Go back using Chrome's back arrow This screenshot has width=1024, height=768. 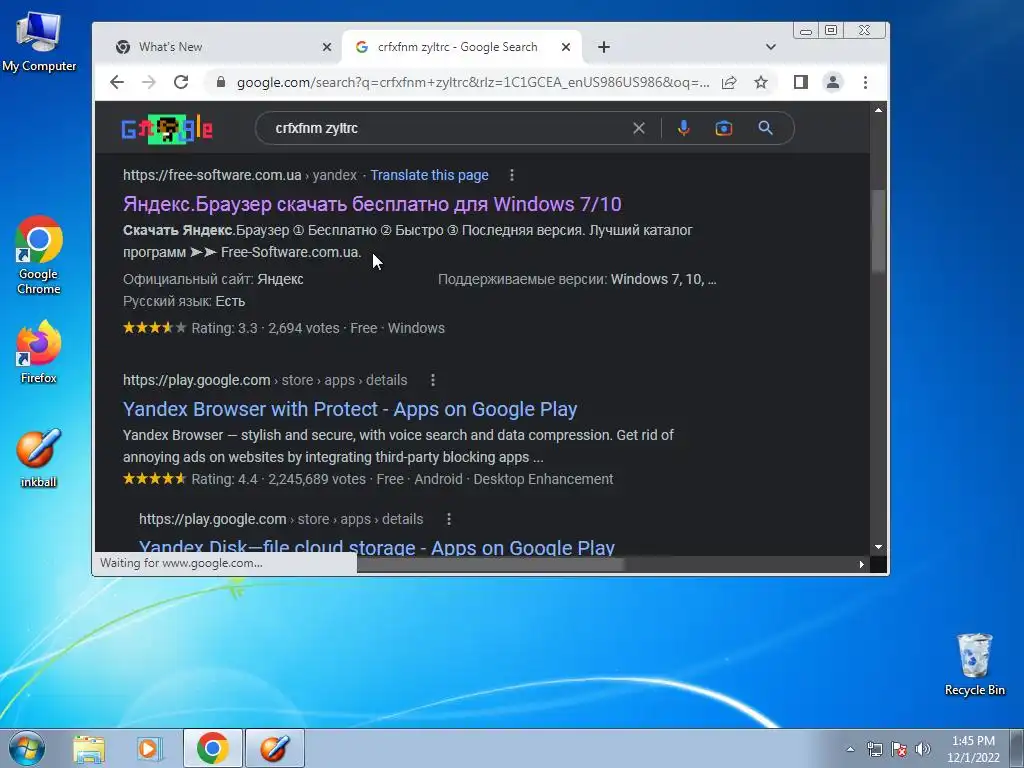pos(117,82)
